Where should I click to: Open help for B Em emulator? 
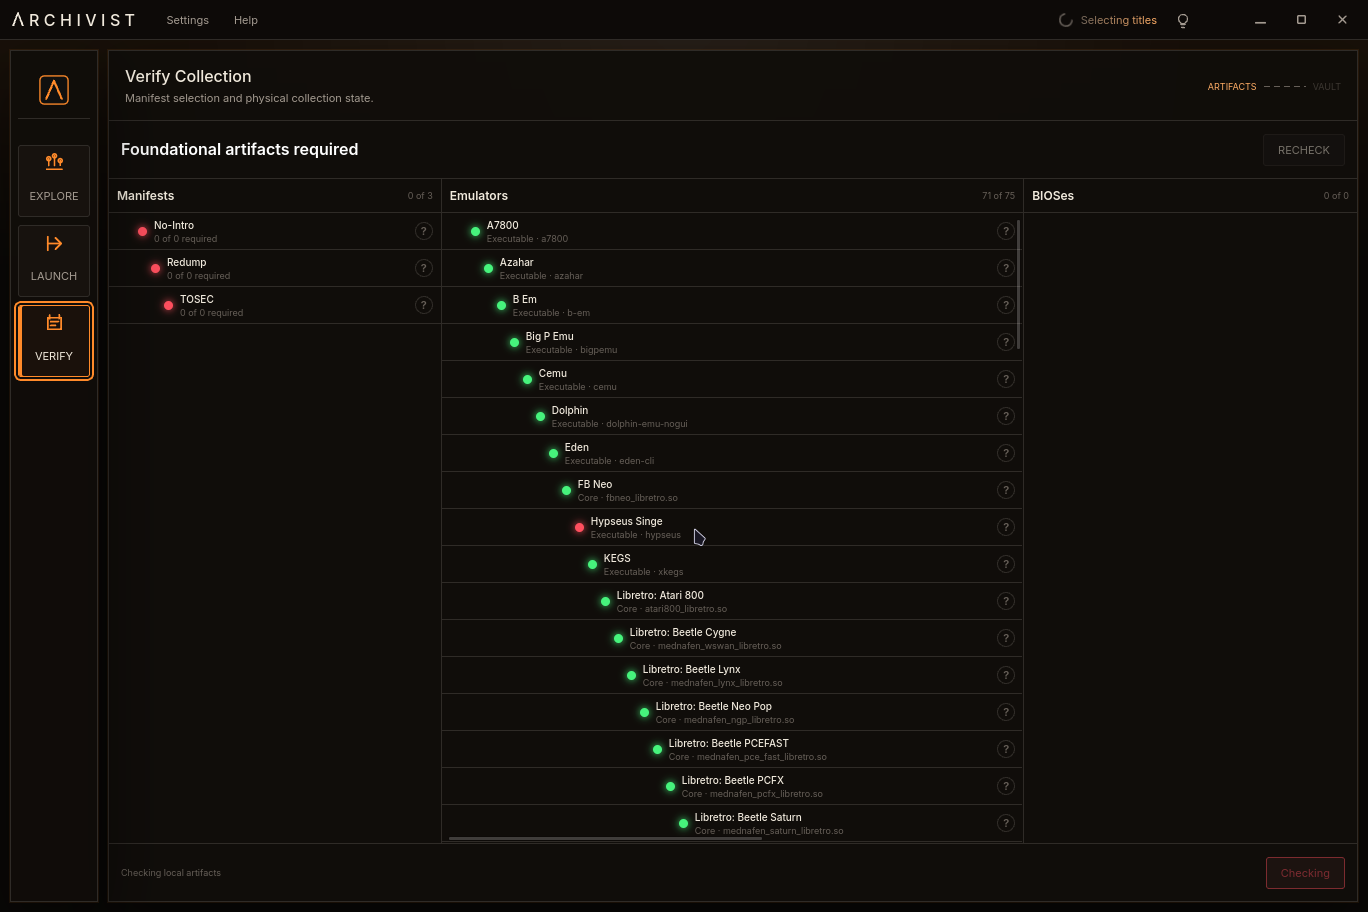tap(1006, 305)
